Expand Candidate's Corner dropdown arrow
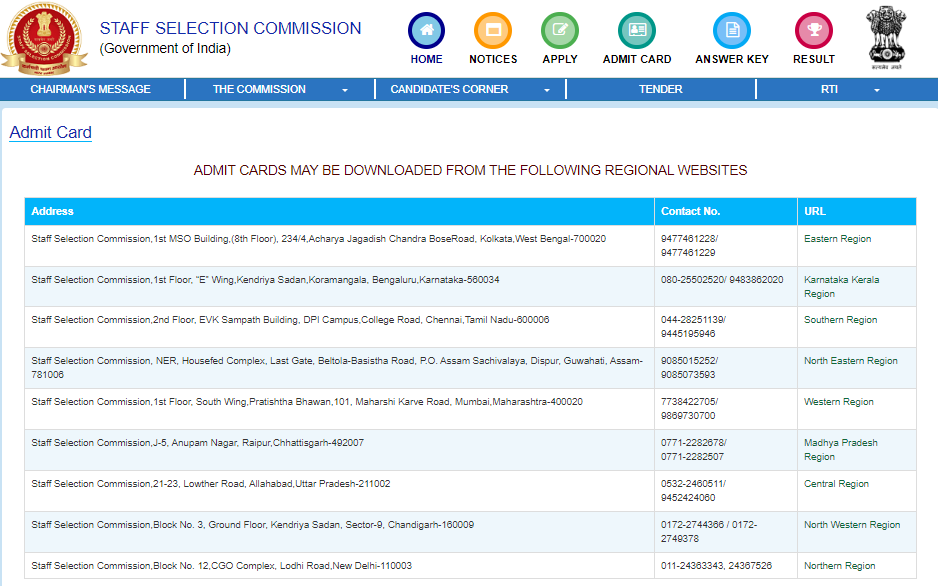Image resolution: width=938 pixels, height=586 pixels. click(x=547, y=90)
